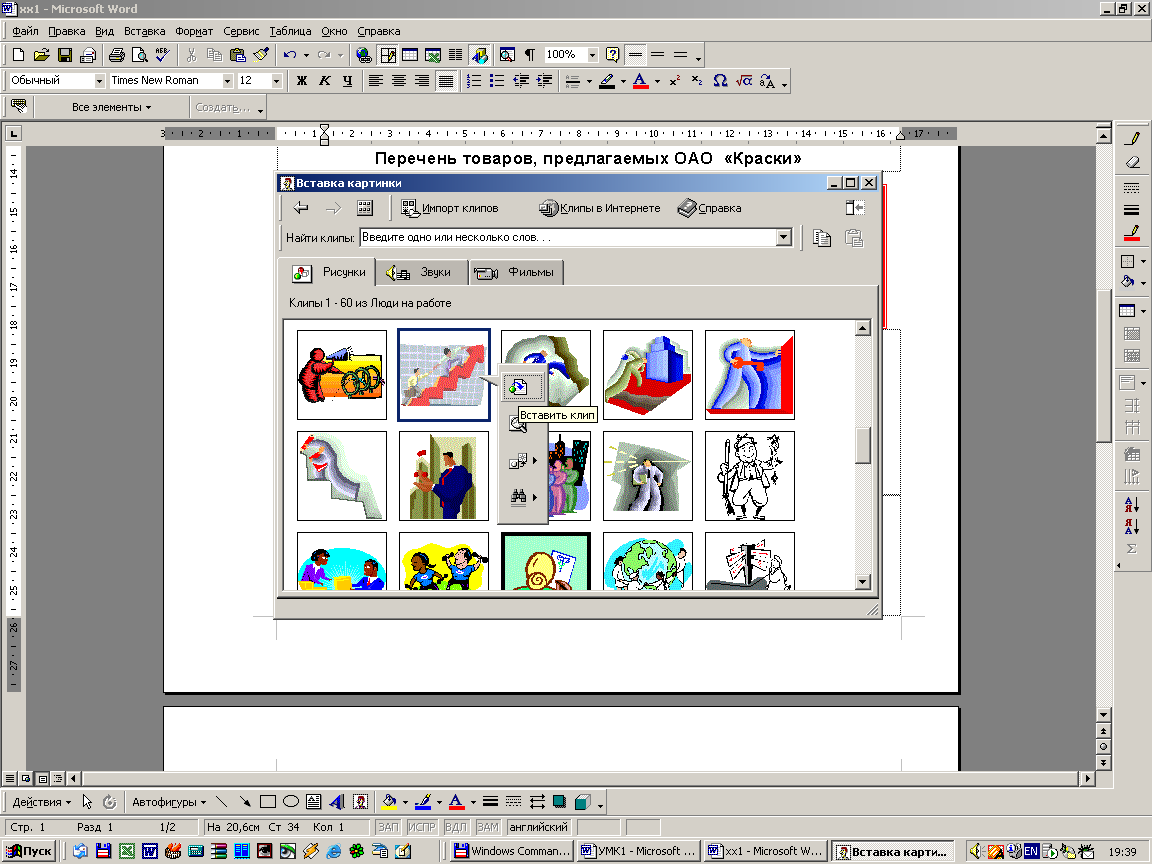Select the Рисунки tab
1152x864 pixels.
point(328,272)
